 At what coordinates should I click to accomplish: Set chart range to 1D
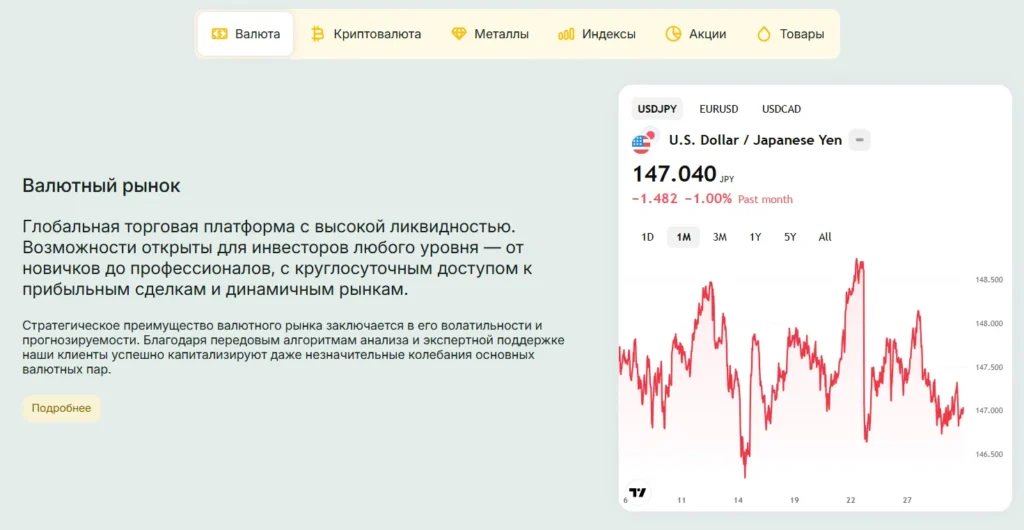pos(647,237)
